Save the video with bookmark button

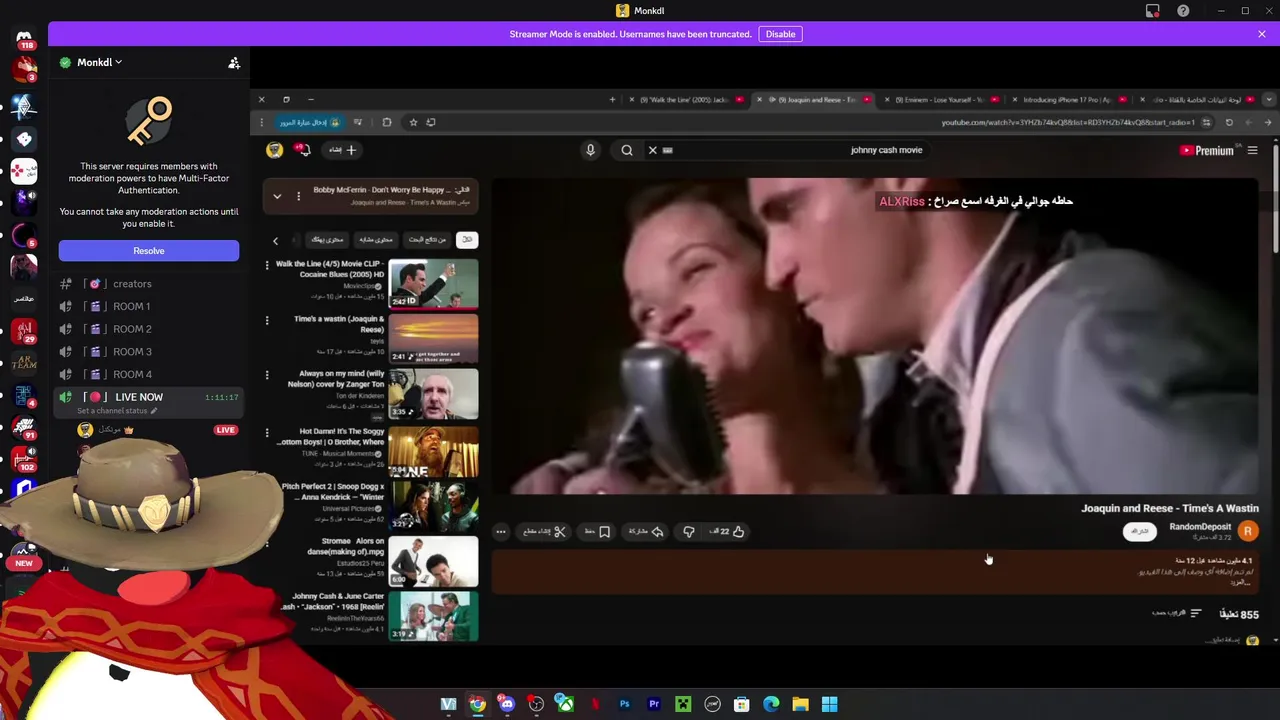tap(598, 532)
